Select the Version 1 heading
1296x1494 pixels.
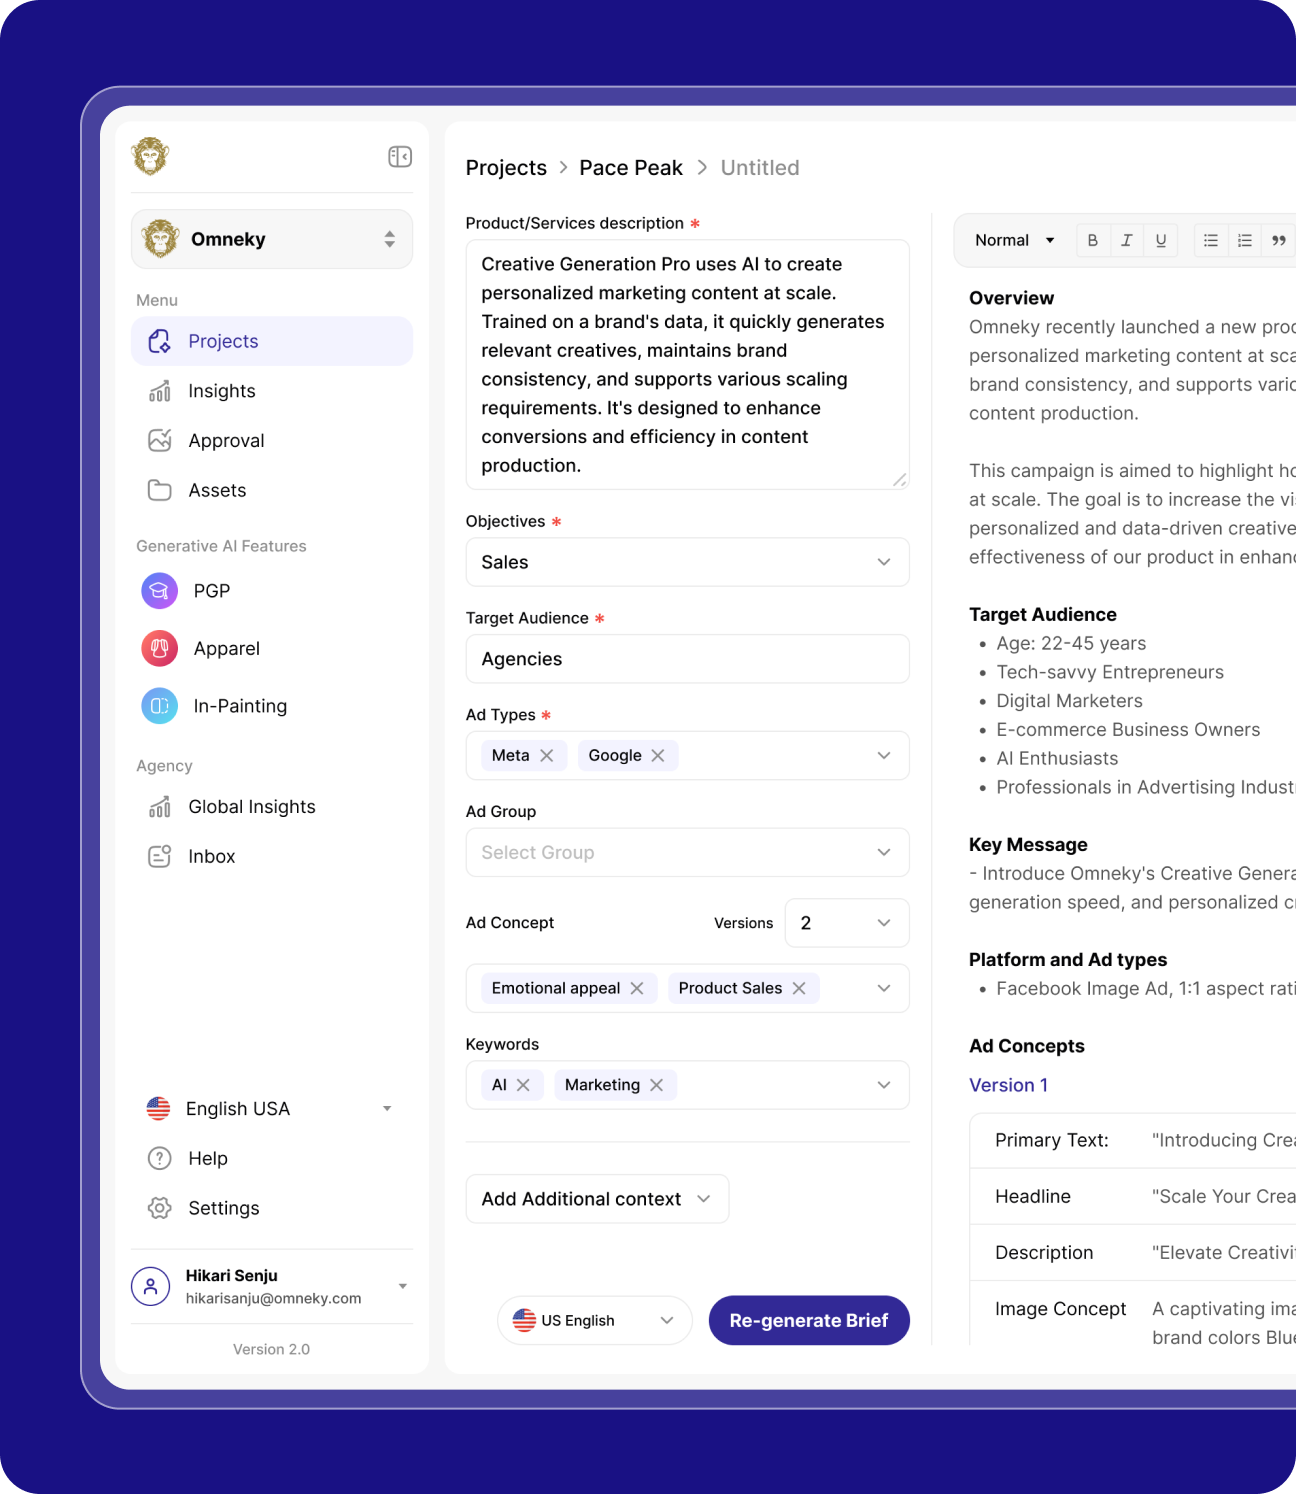(1008, 1085)
